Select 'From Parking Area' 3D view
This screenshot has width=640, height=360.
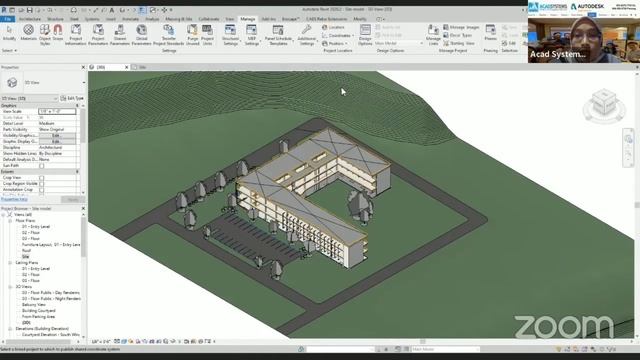point(38,317)
